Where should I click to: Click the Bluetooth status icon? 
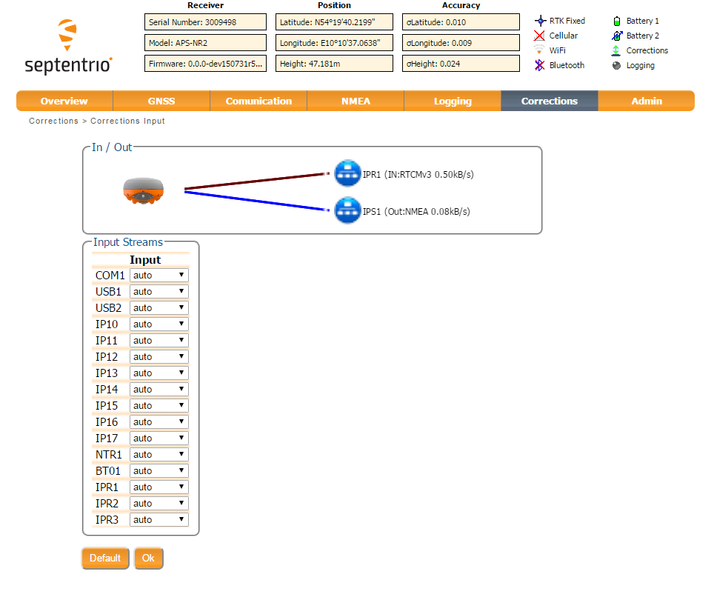[540, 65]
